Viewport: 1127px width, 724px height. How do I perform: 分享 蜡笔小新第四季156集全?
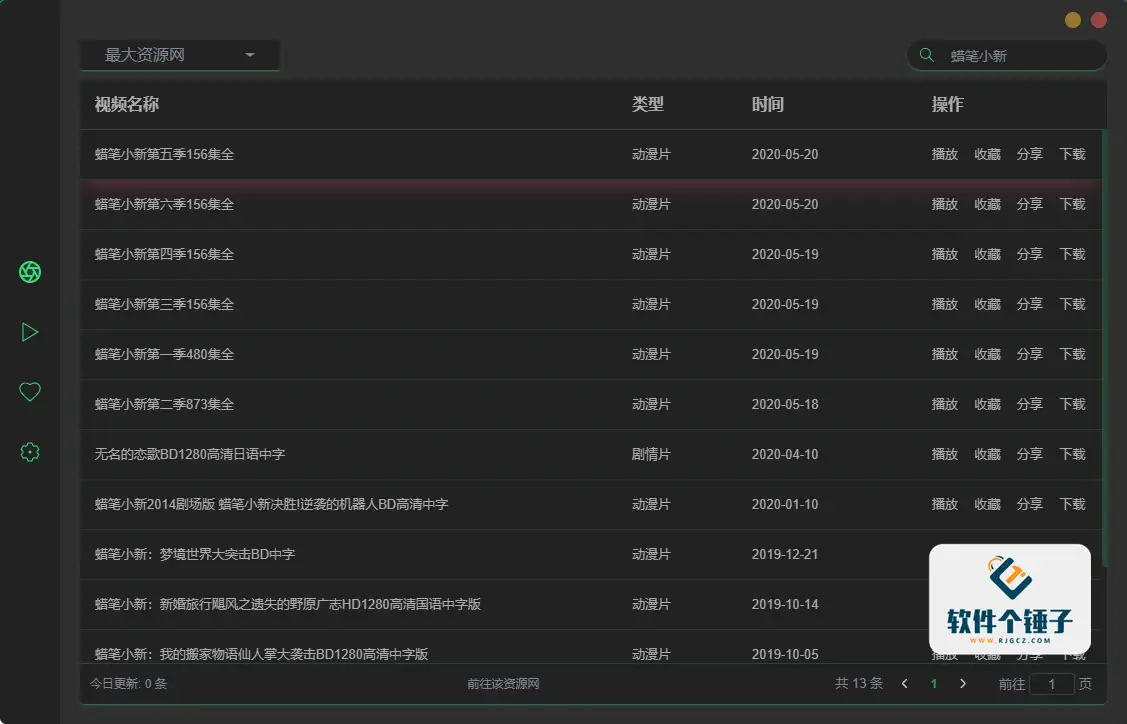(1029, 254)
